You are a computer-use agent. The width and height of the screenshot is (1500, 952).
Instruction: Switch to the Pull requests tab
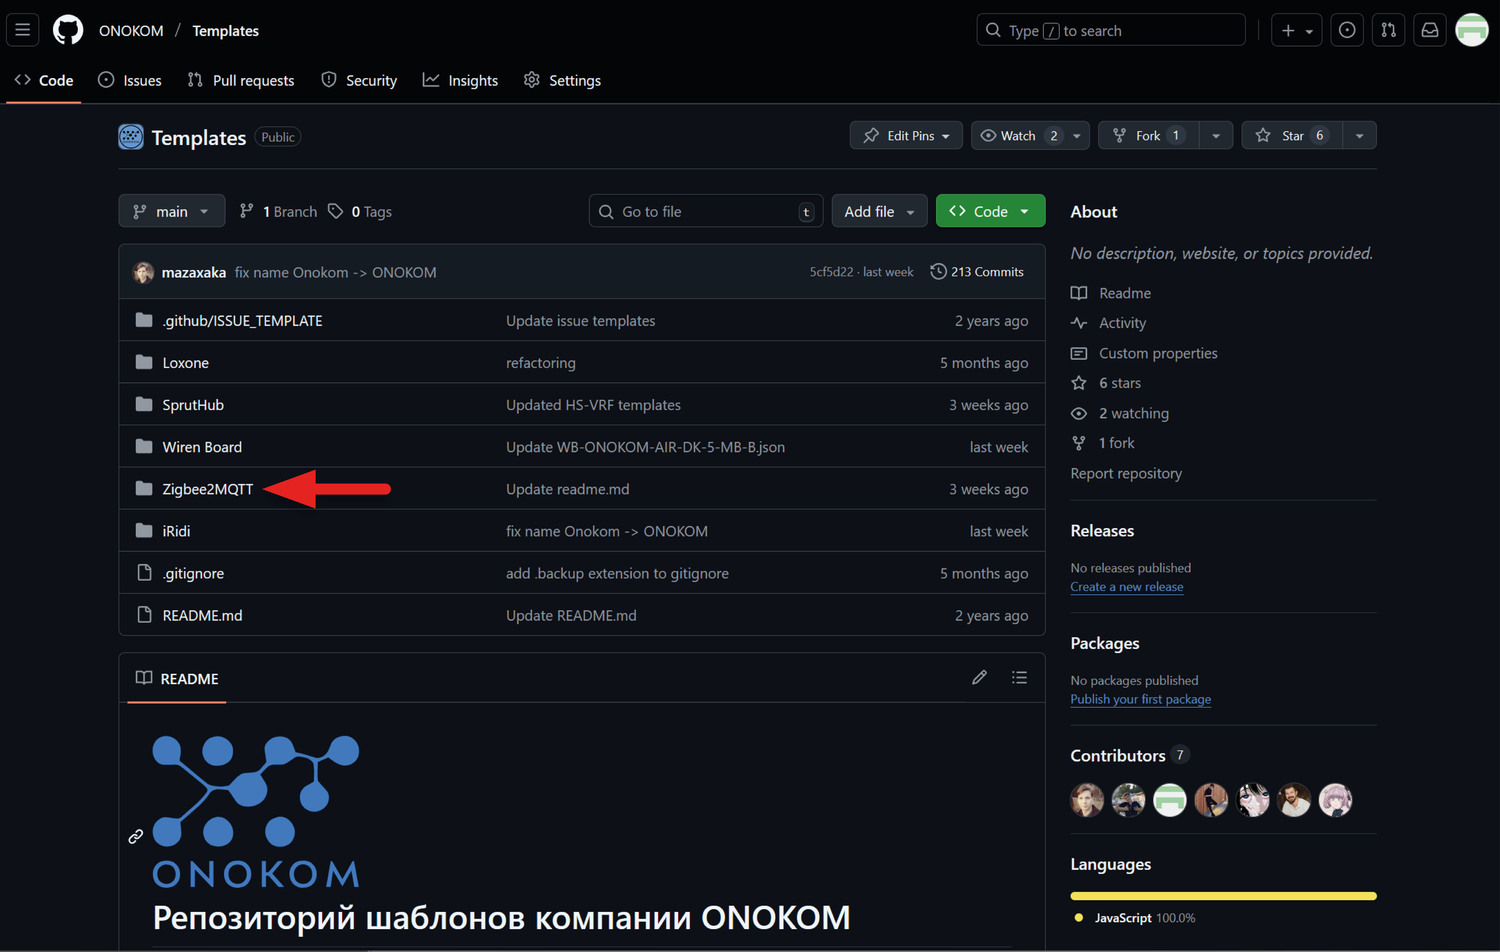240,80
